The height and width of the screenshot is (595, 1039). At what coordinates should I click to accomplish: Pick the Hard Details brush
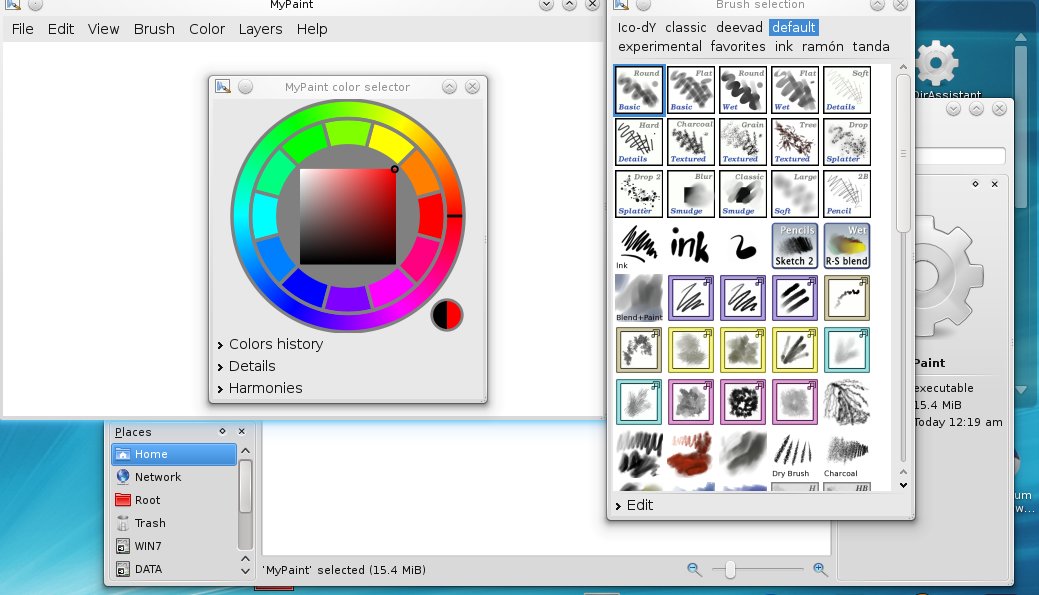click(638, 142)
